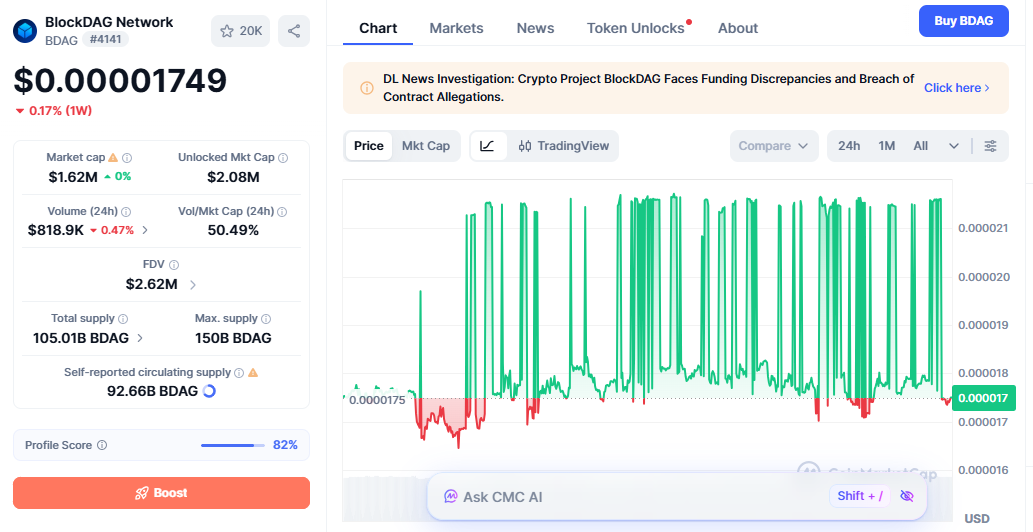Screen dimensions: 1033x532
Task: Open info icon next to Profile Score
Action: tap(102, 445)
